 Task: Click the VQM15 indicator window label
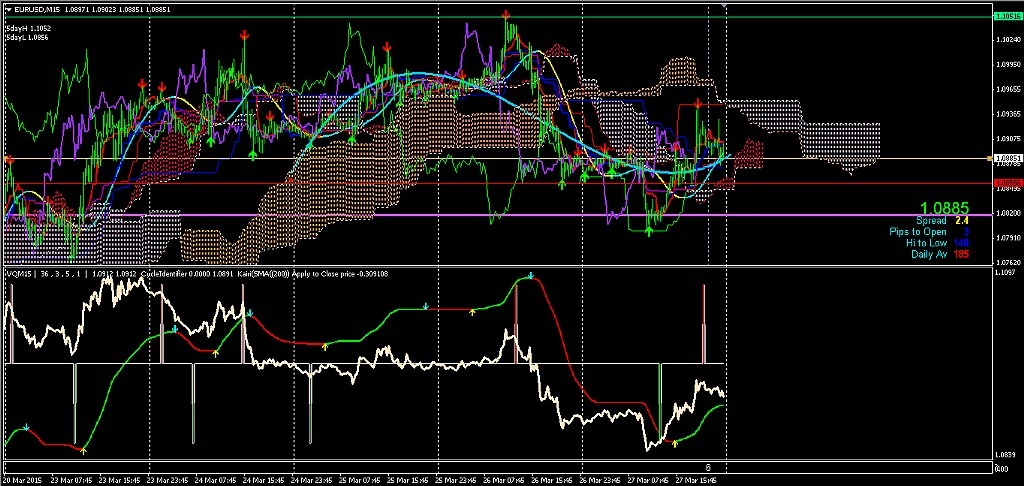coord(17,272)
